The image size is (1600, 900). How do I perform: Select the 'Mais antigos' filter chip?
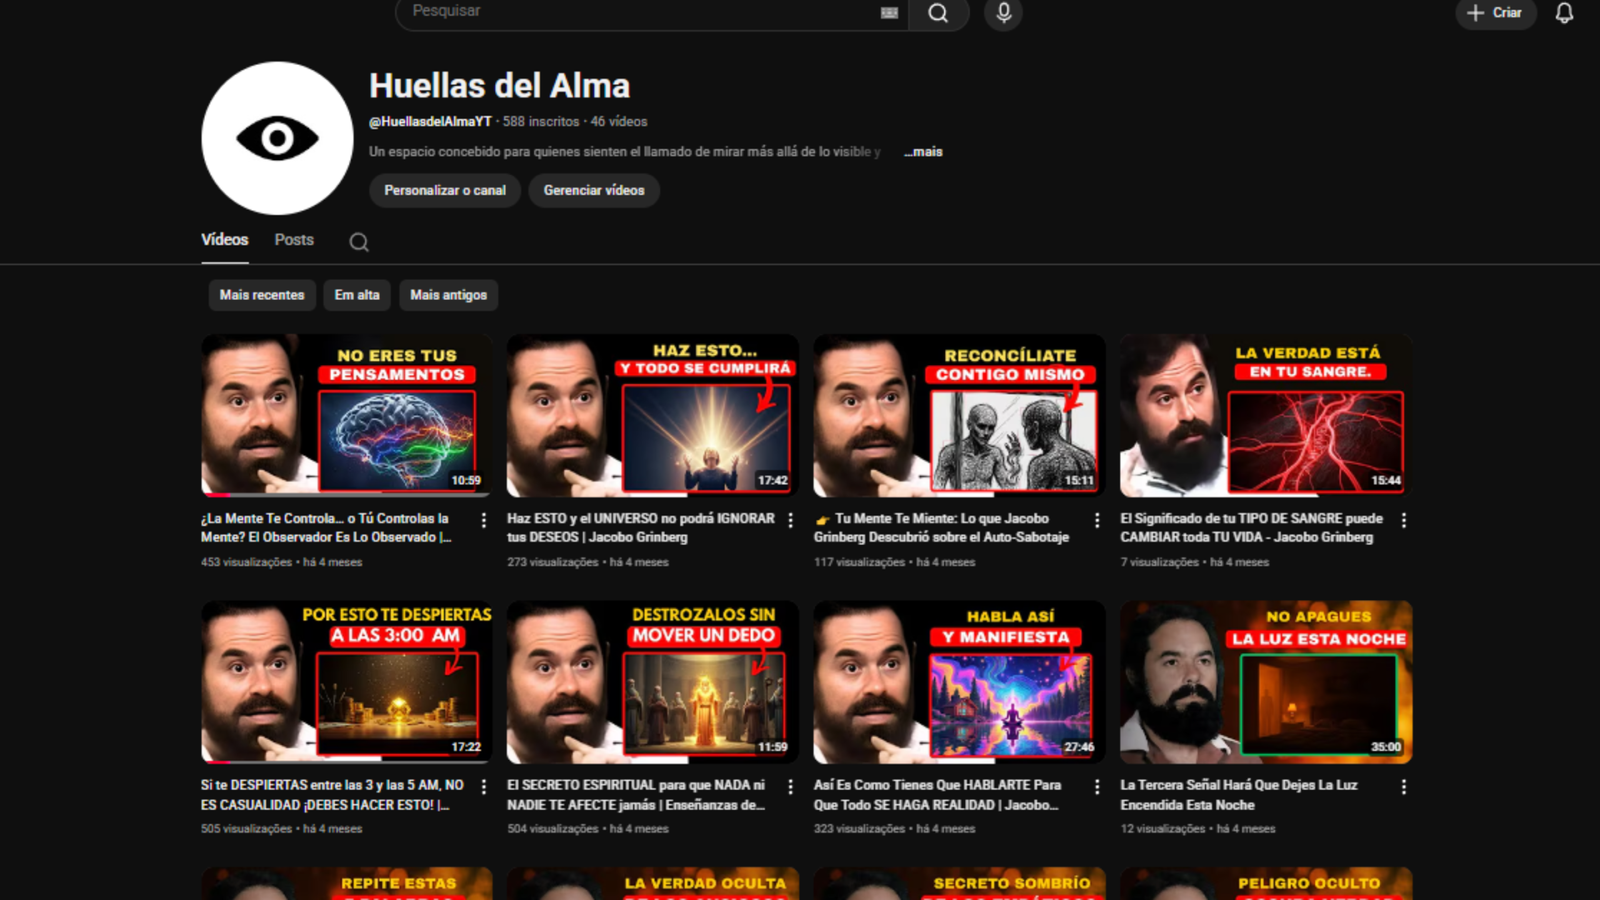coord(448,295)
